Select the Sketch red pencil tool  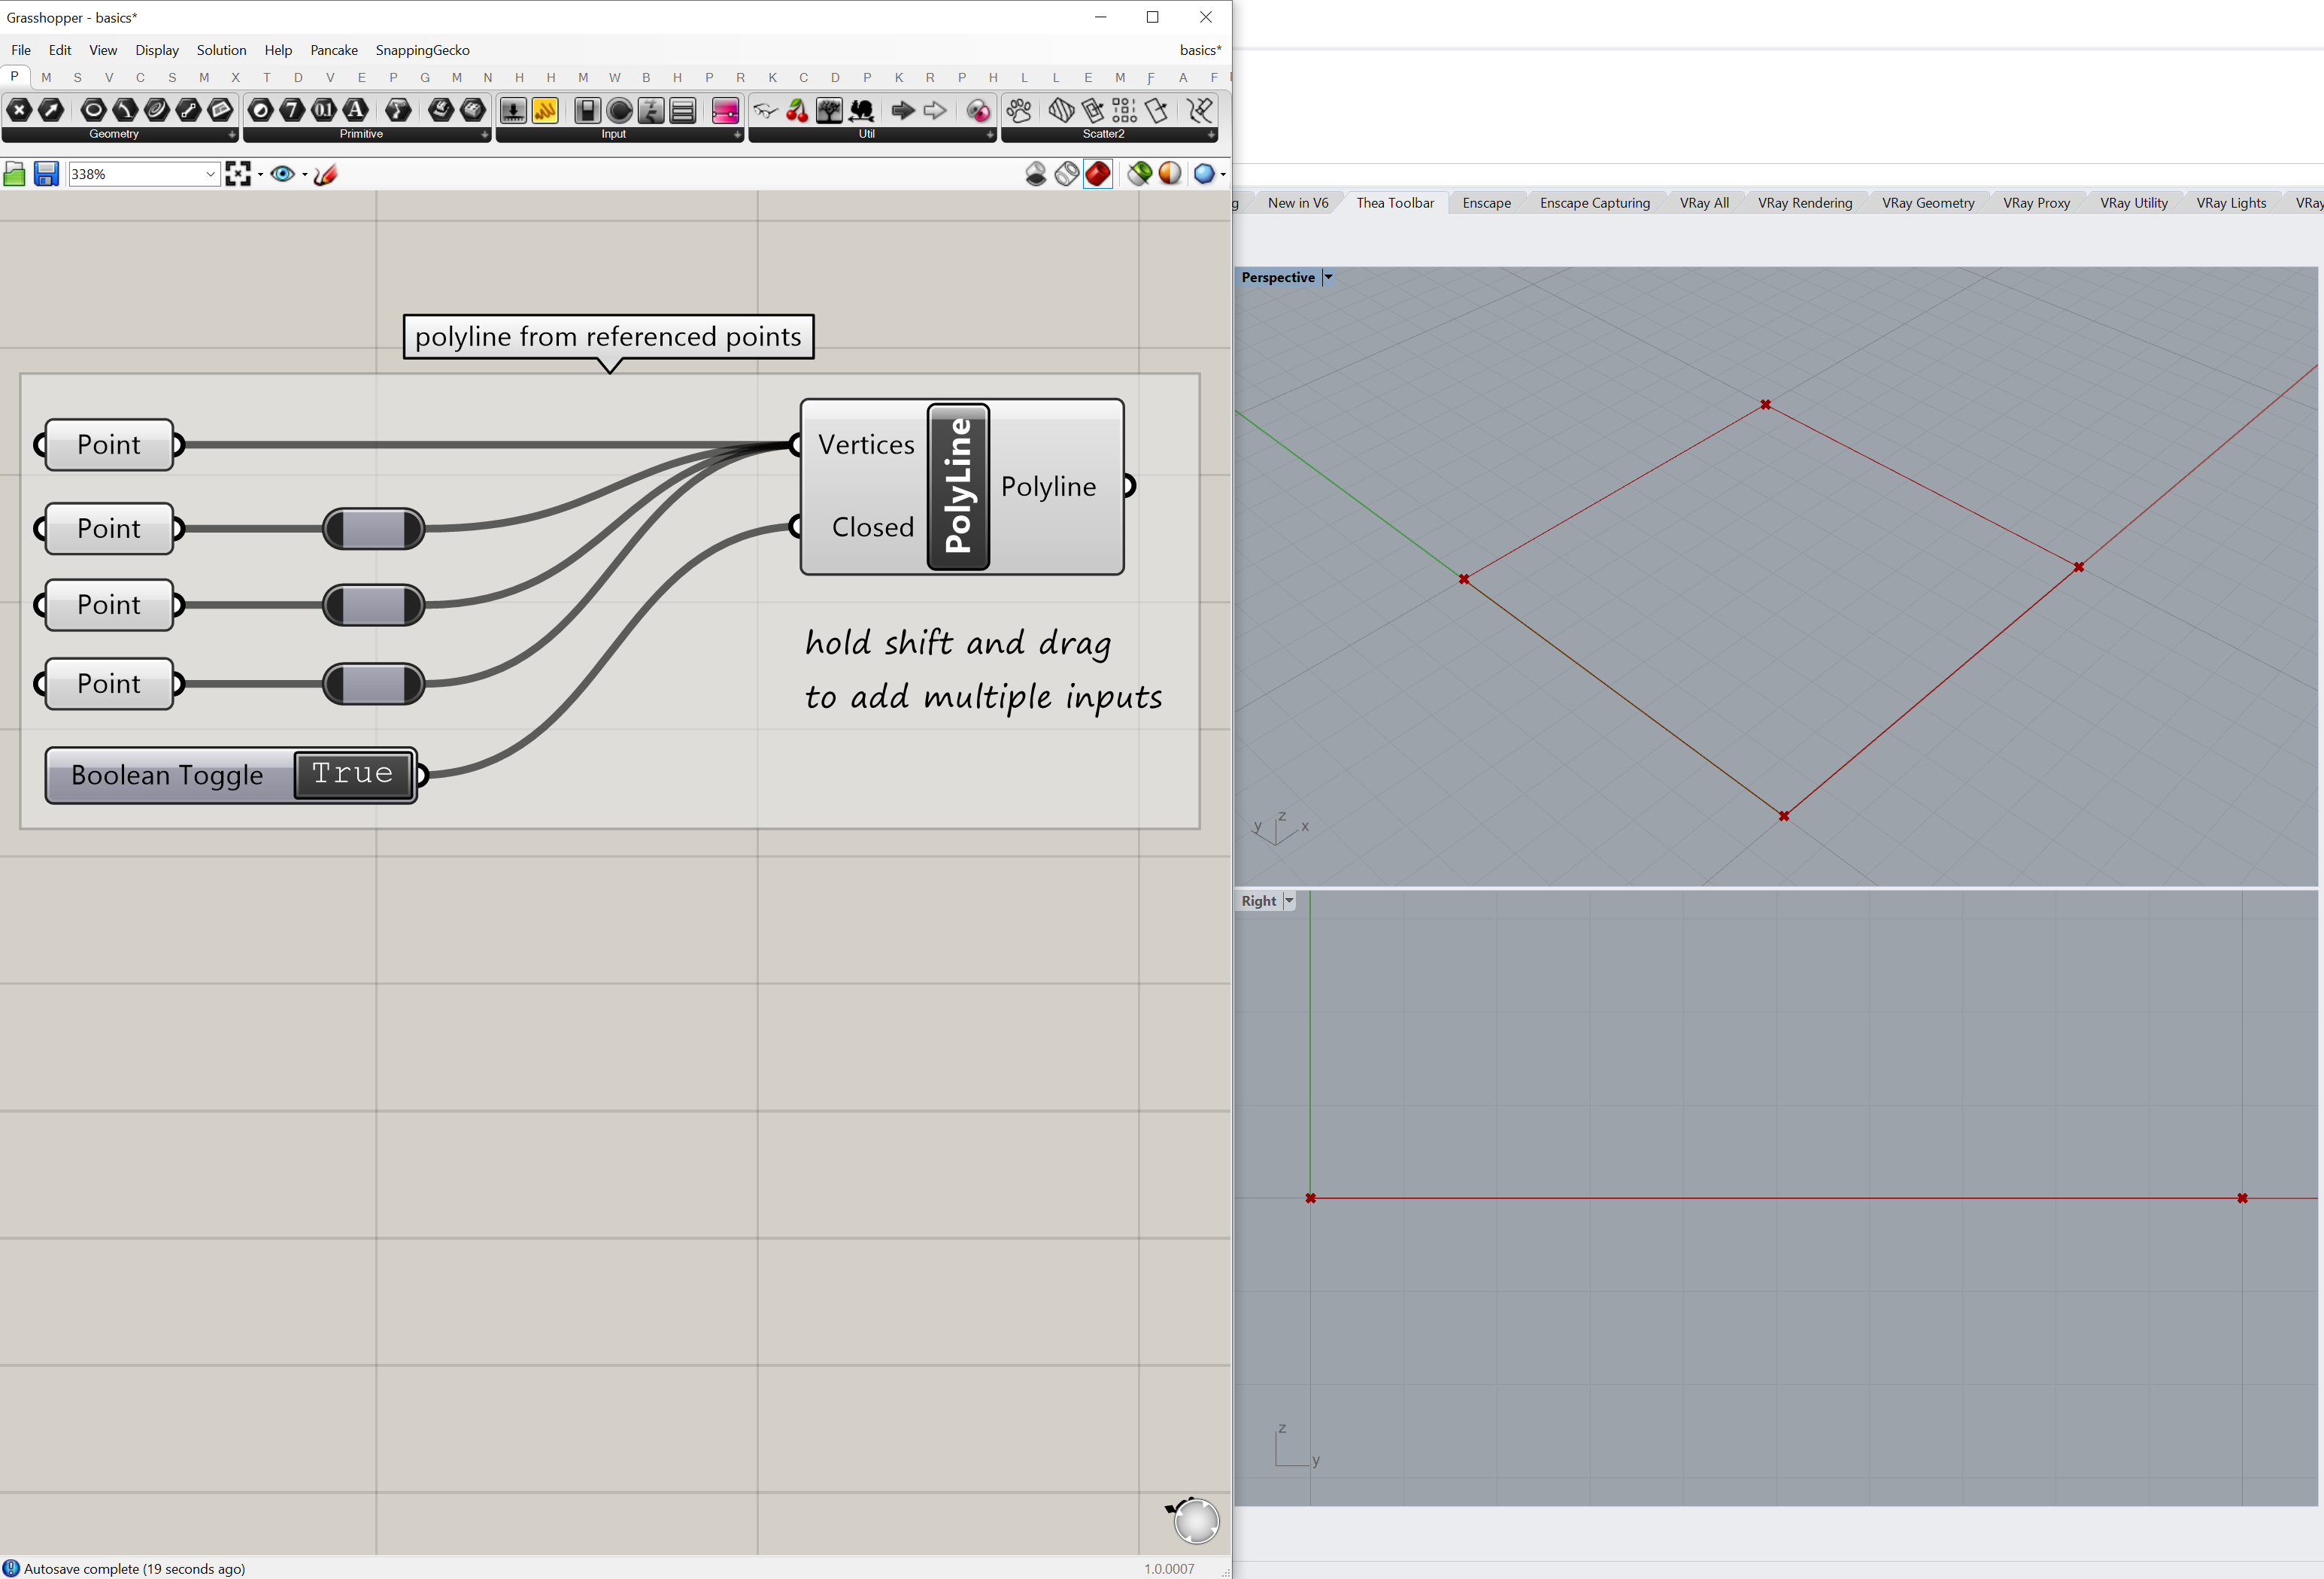pos(326,174)
